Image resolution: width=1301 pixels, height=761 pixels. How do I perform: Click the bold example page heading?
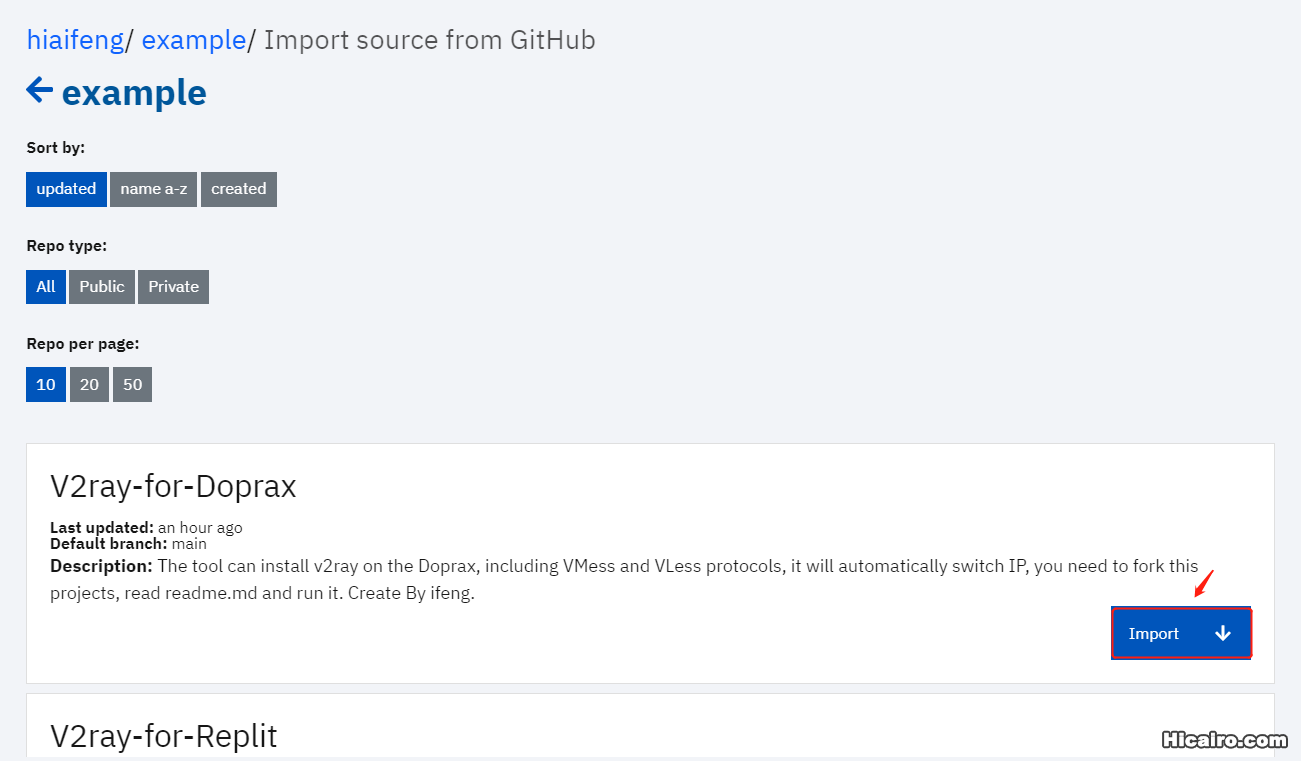point(134,92)
